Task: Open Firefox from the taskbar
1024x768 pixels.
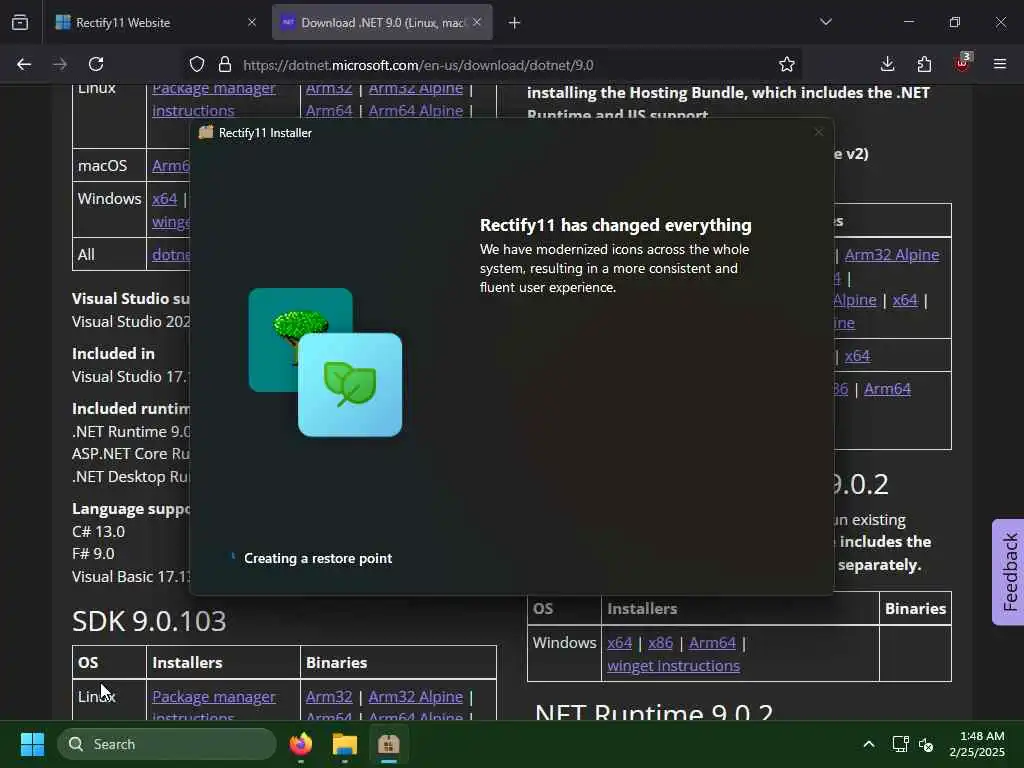Action: click(301, 744)
